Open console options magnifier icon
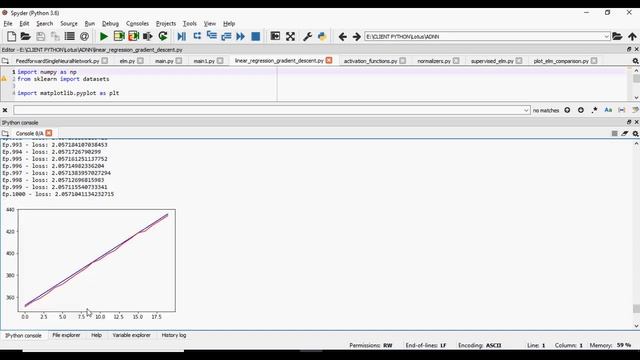Screen dimensions: 640x360 (x=636, y=133)
